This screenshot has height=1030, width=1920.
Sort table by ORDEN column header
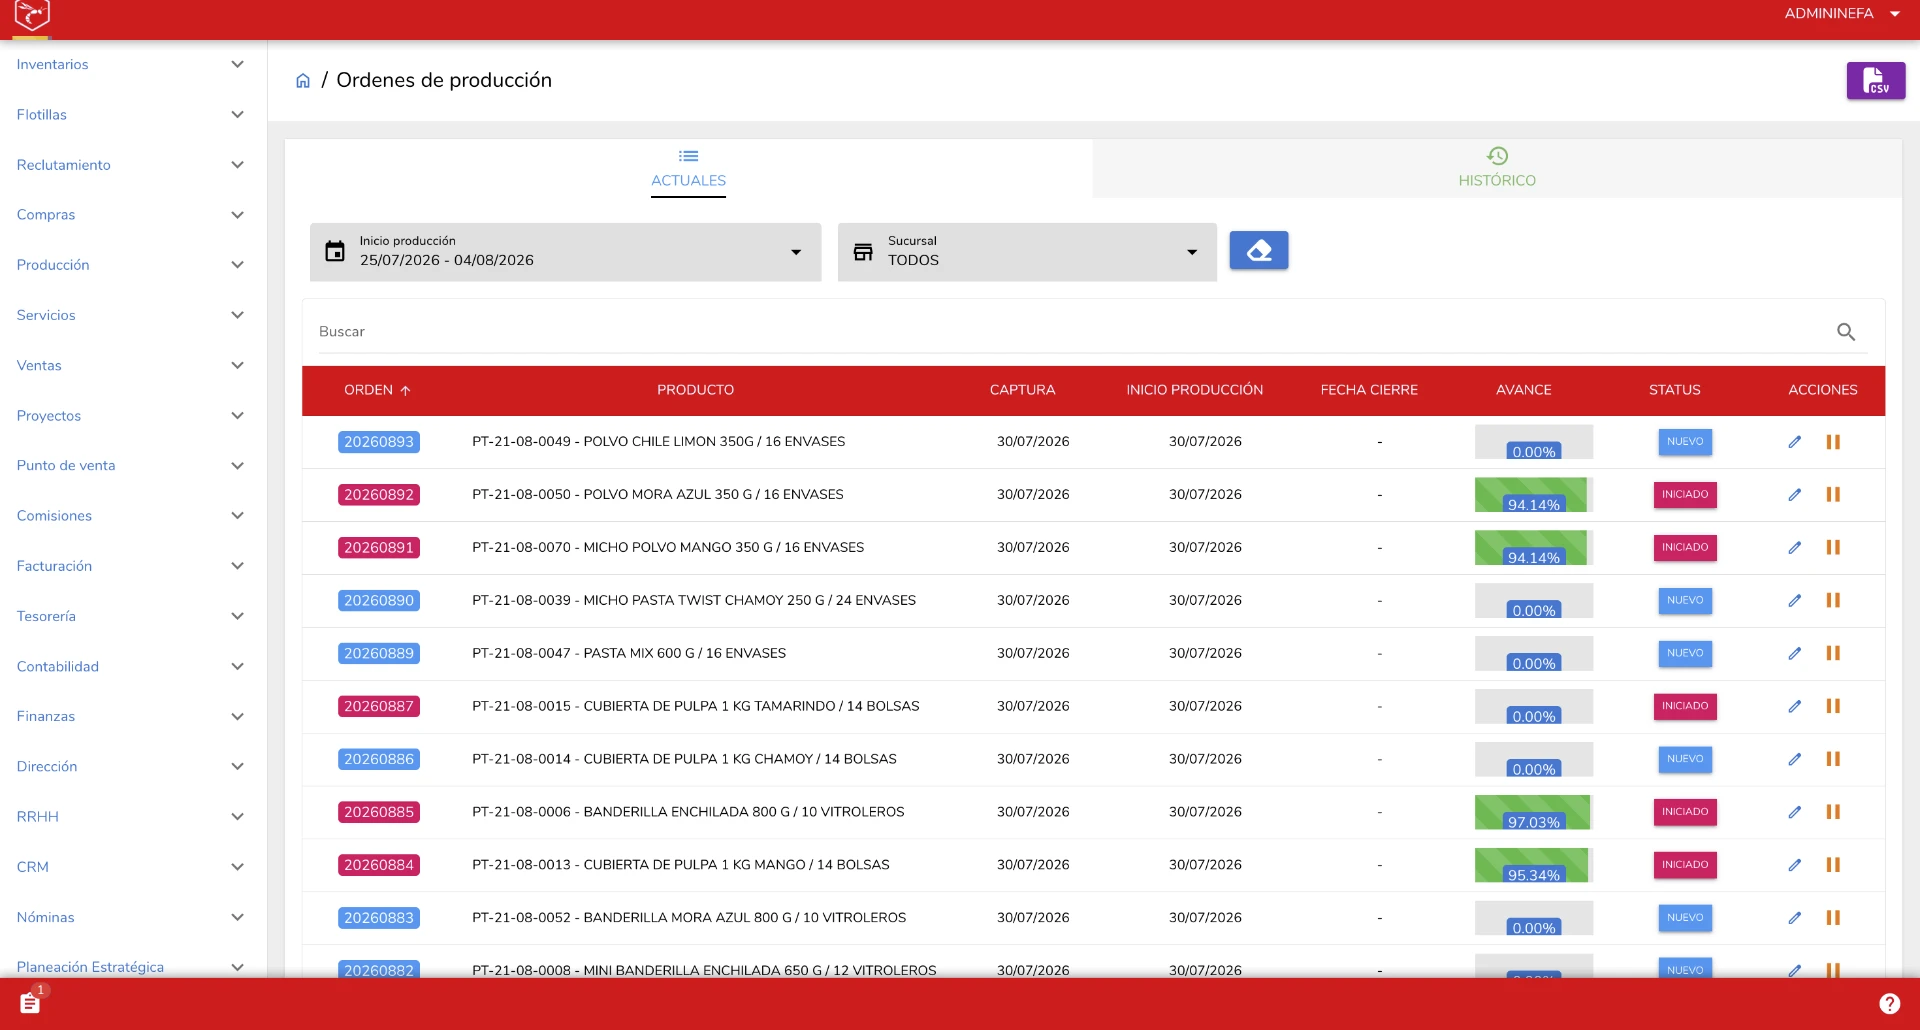377,390
